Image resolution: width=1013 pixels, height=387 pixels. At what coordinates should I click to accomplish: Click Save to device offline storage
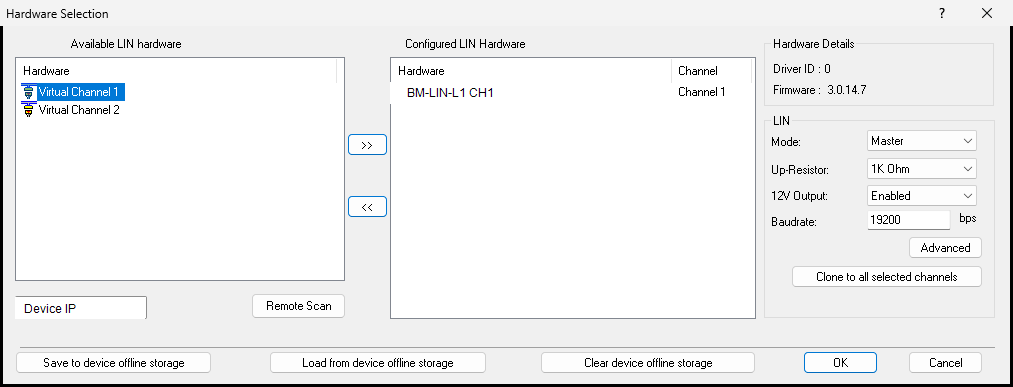click(x=114, y=362)
